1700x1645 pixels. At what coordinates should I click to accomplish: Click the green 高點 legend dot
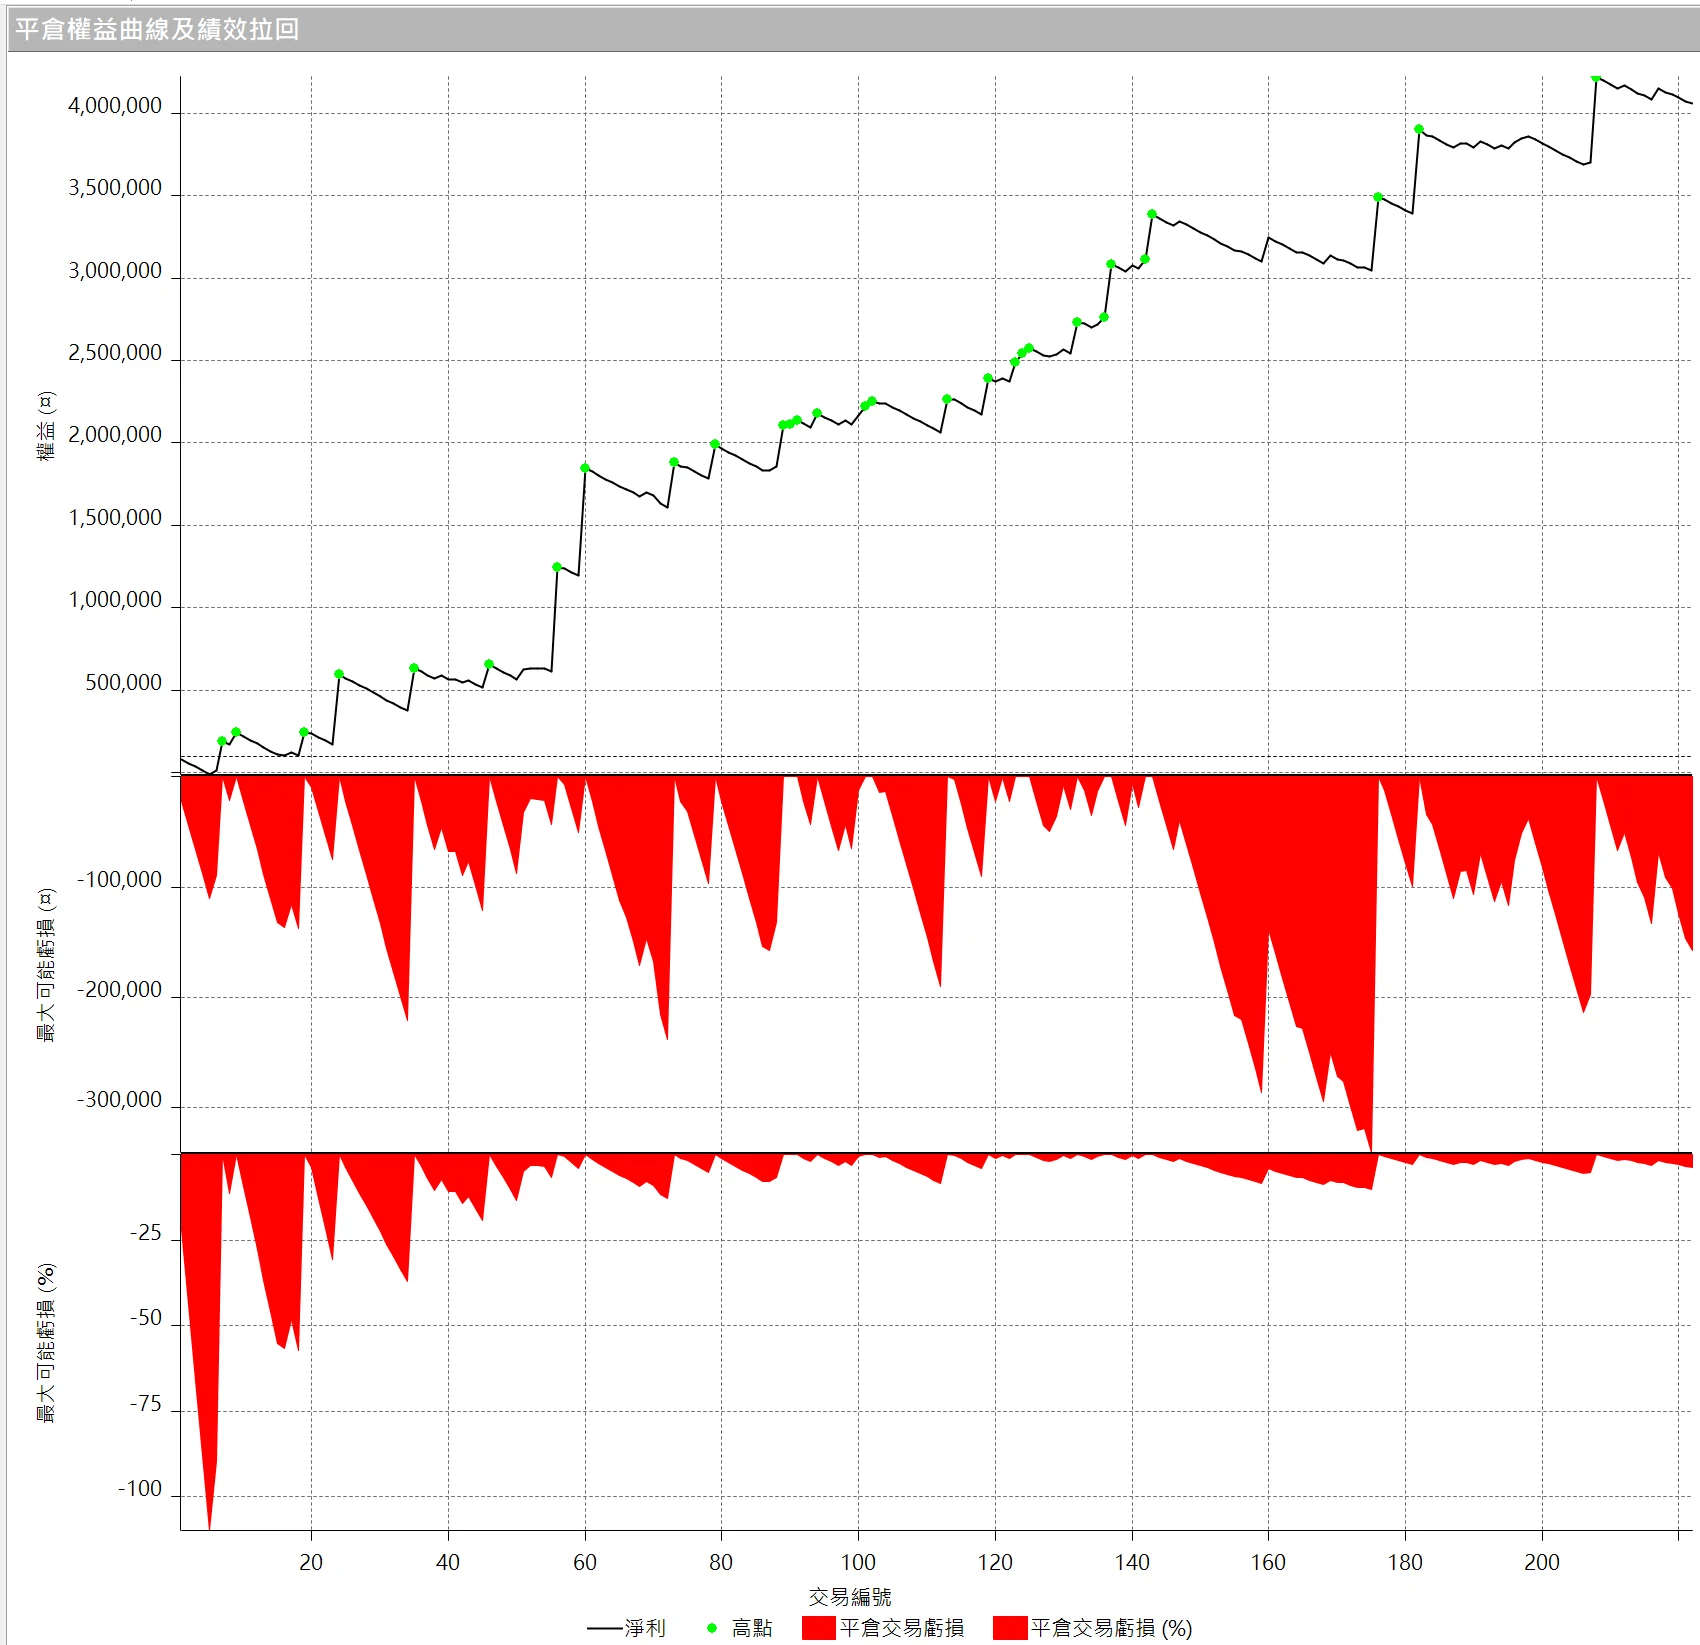(712, 1628)
